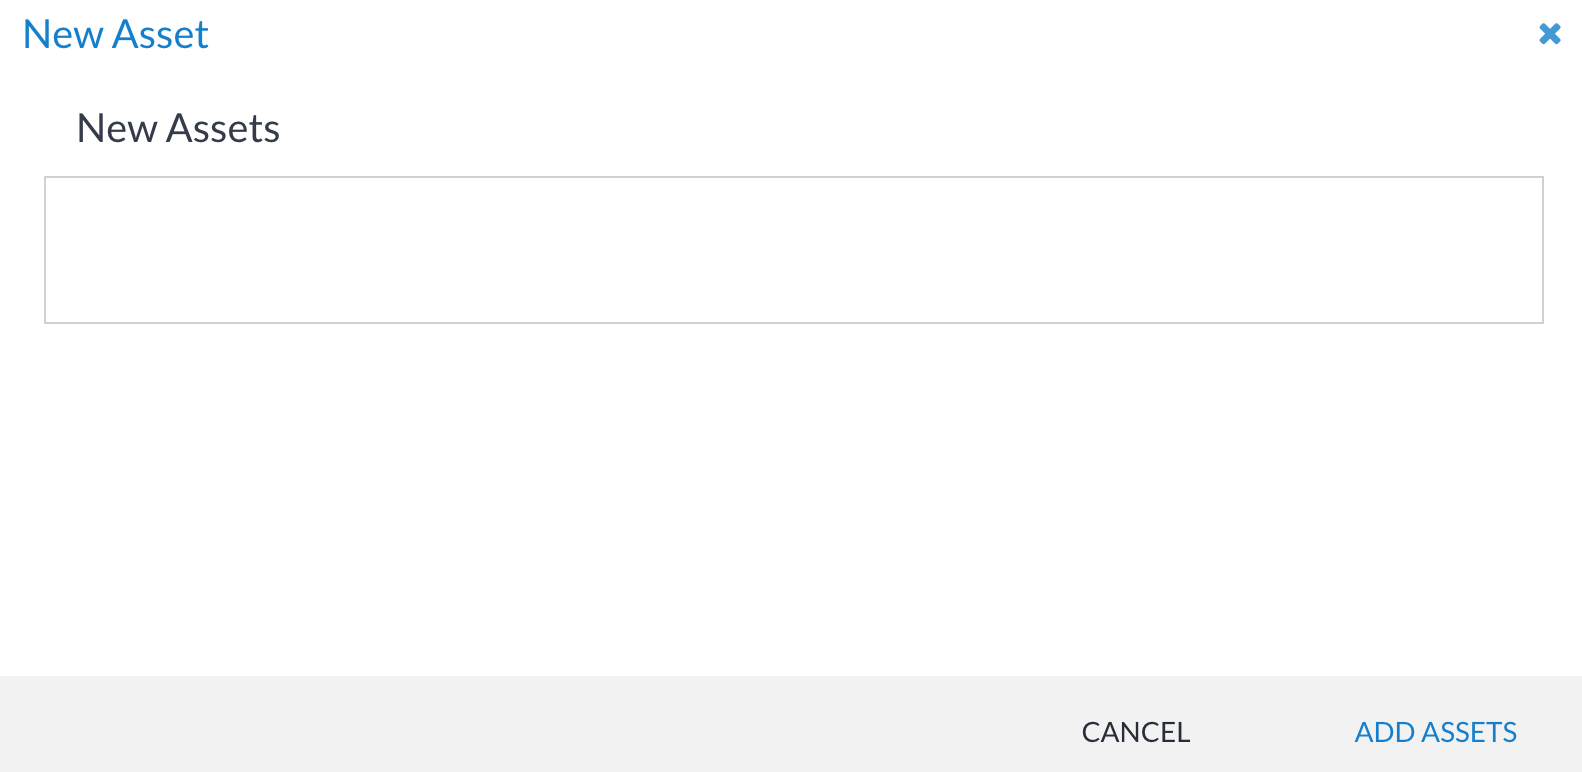Click the "New Assets" heading text
This screenshot has height=772, width=1582.
178,128
